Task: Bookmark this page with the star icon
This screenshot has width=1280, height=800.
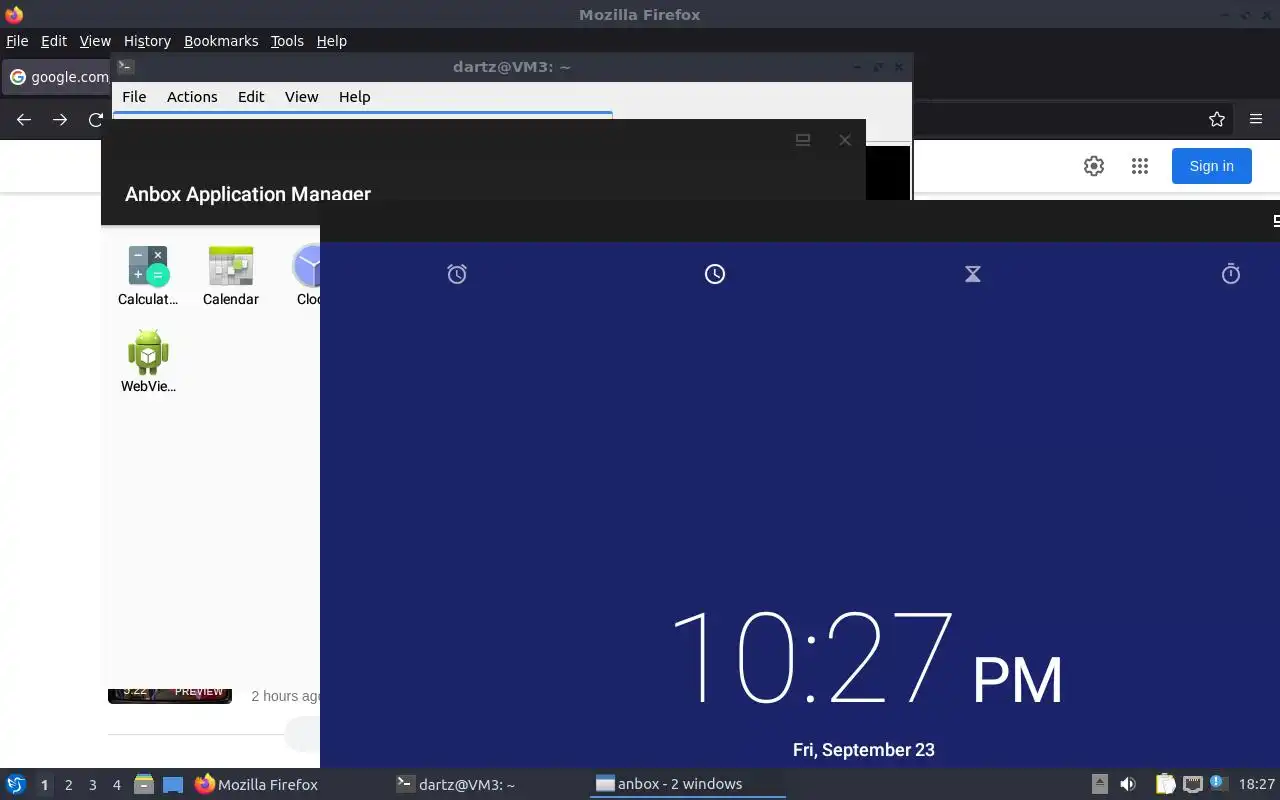Action: (1217, 119)
